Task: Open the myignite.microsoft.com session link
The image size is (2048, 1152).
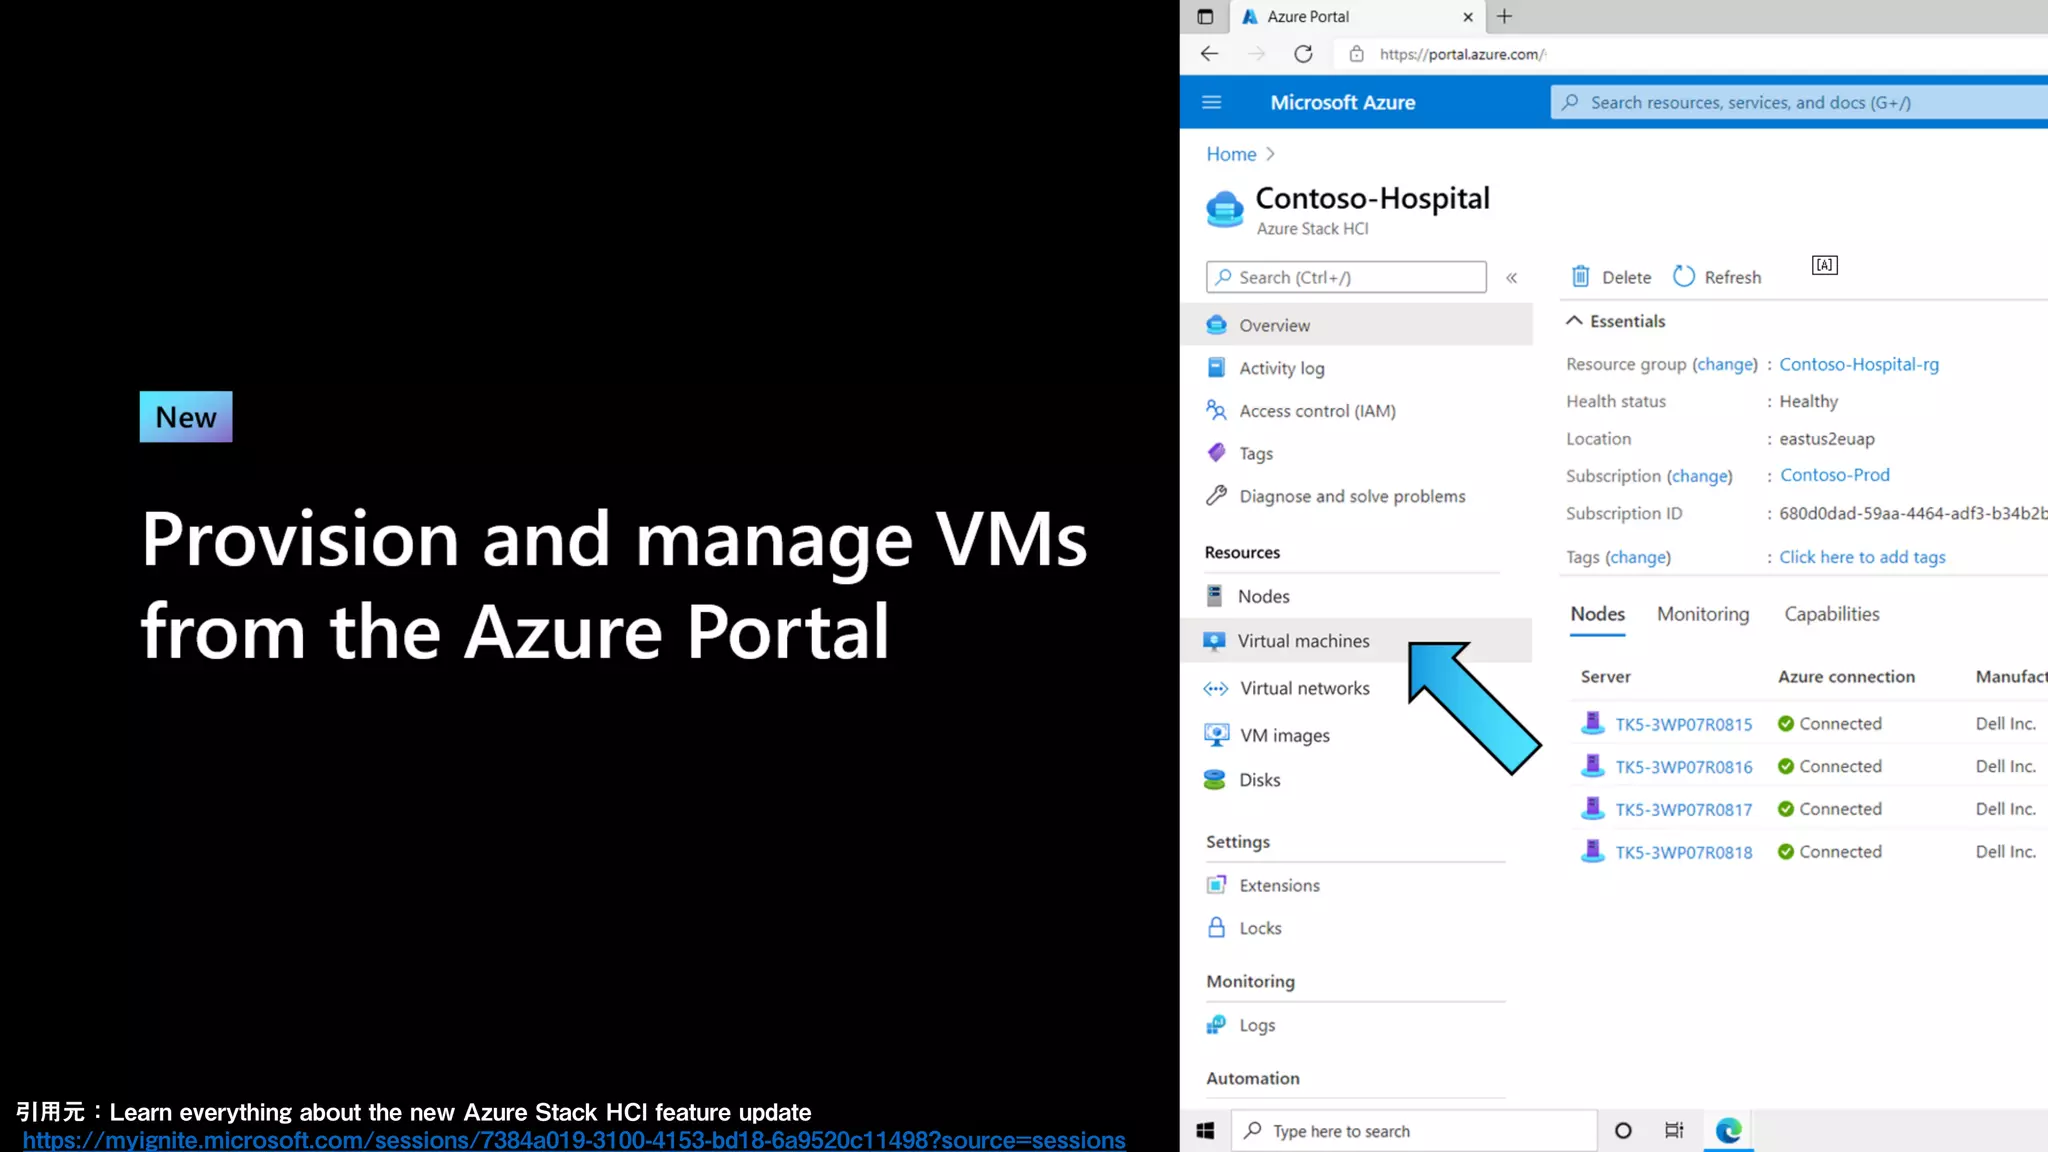Action: coord(574,1140)
